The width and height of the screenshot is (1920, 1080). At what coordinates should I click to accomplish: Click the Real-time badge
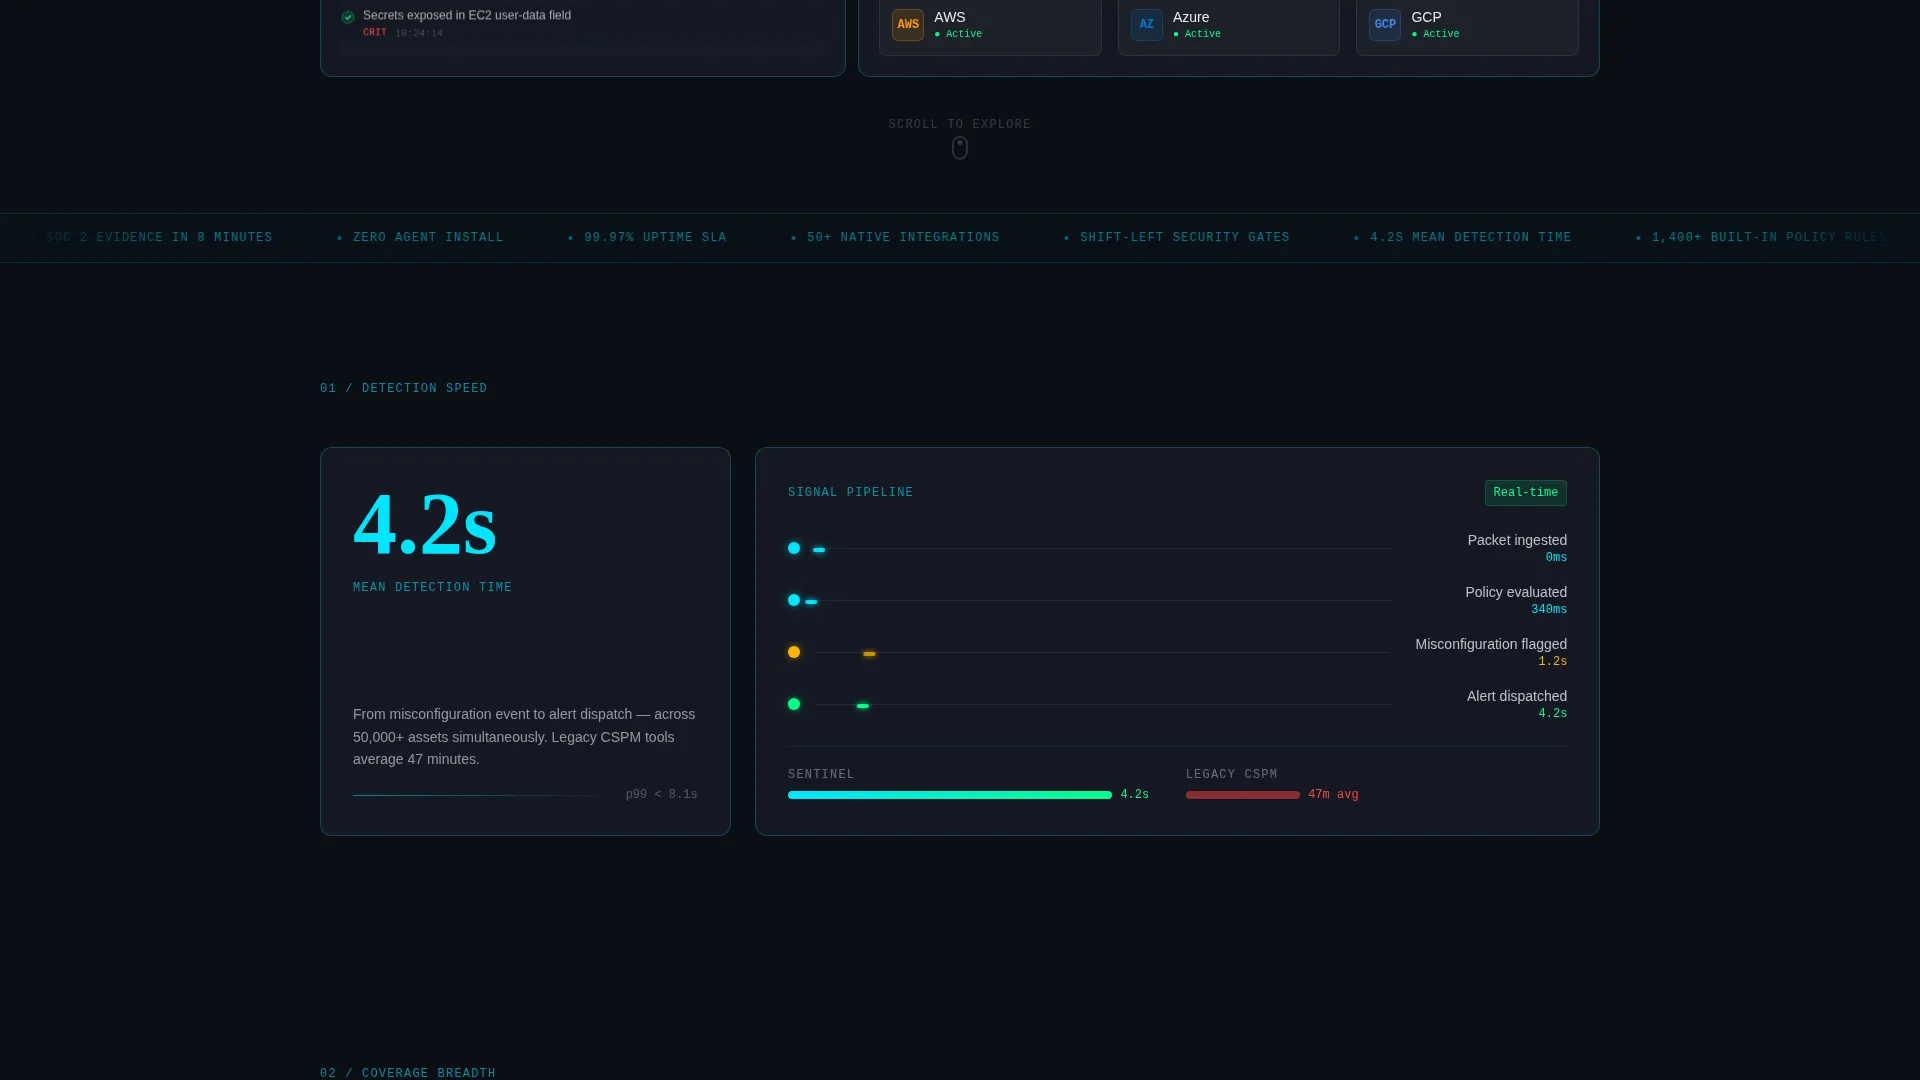1525,493
